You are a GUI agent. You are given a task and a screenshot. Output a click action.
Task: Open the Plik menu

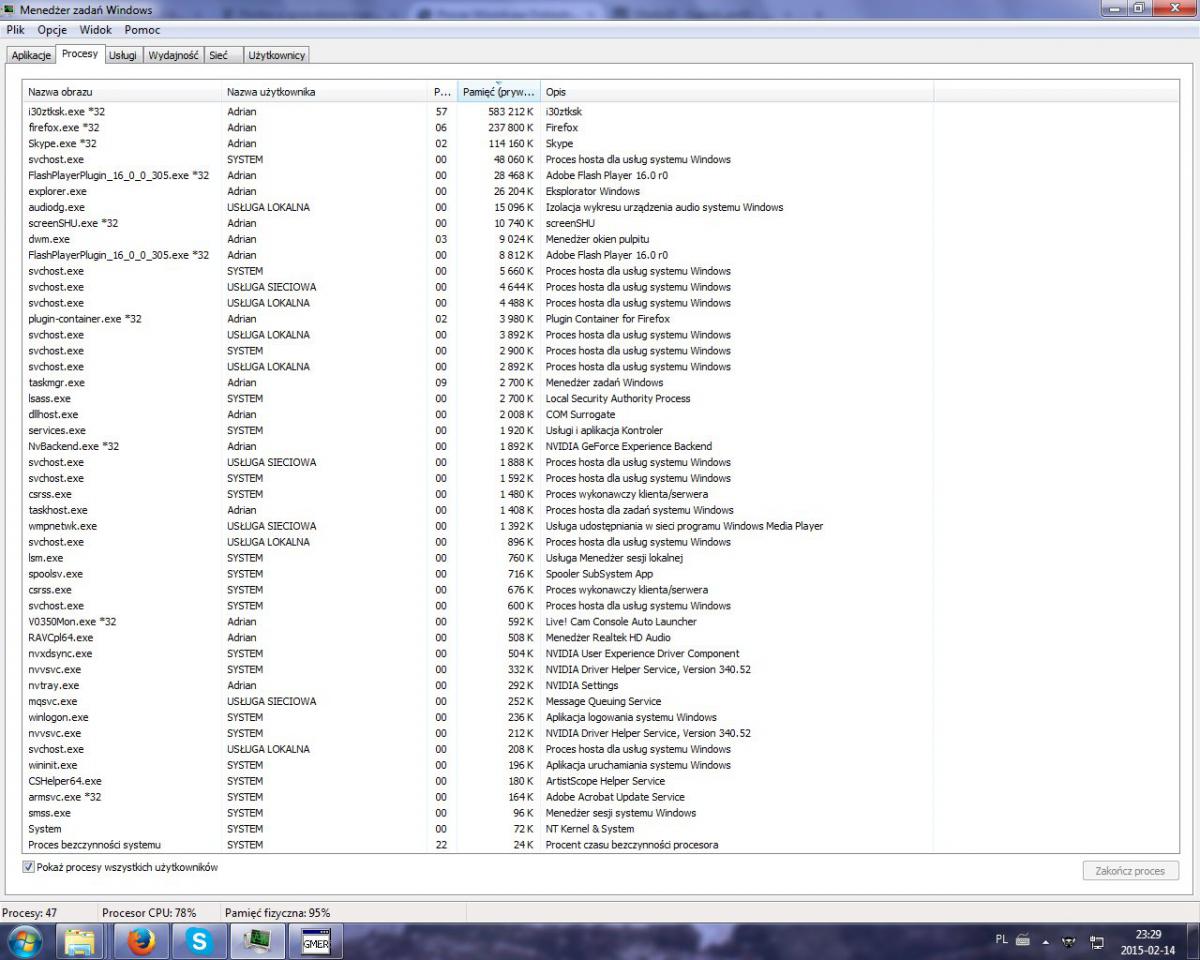pos(15,30)
